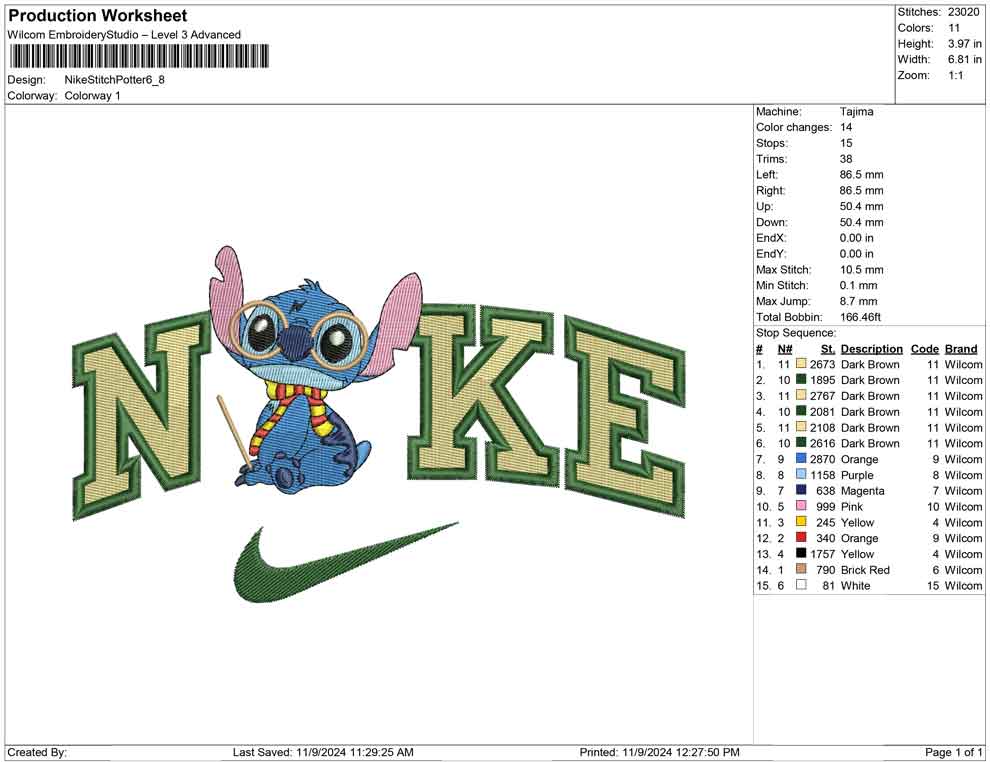The width and height of the screenshot is (990, 762).
Task: Click the Machine value "Tajima"
Action: 856,111
